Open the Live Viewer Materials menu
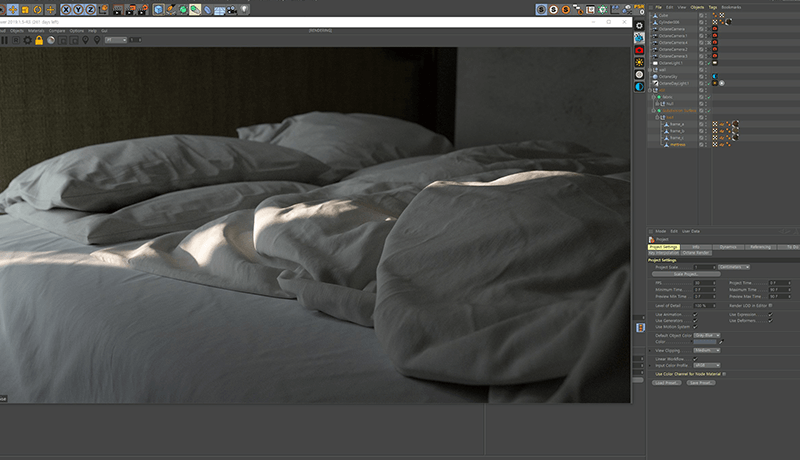This screenshot has height=460, width=800. tap(36, 31)
